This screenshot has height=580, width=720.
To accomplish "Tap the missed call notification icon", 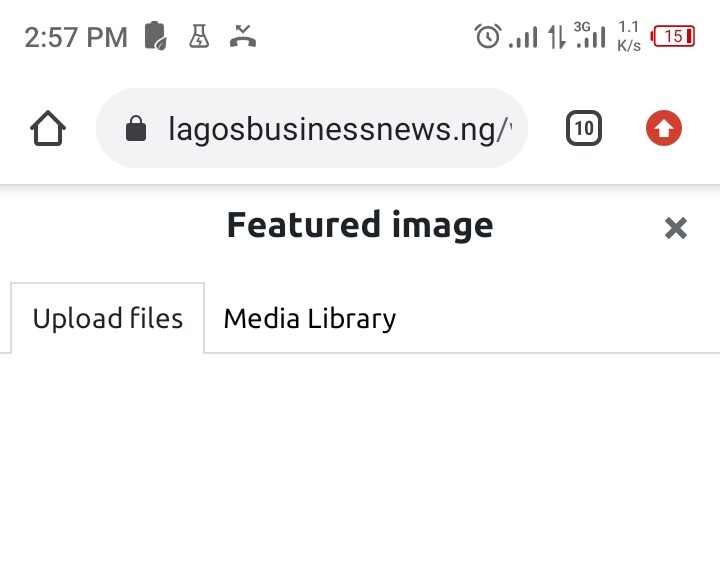I will click(x=243, y=37).
